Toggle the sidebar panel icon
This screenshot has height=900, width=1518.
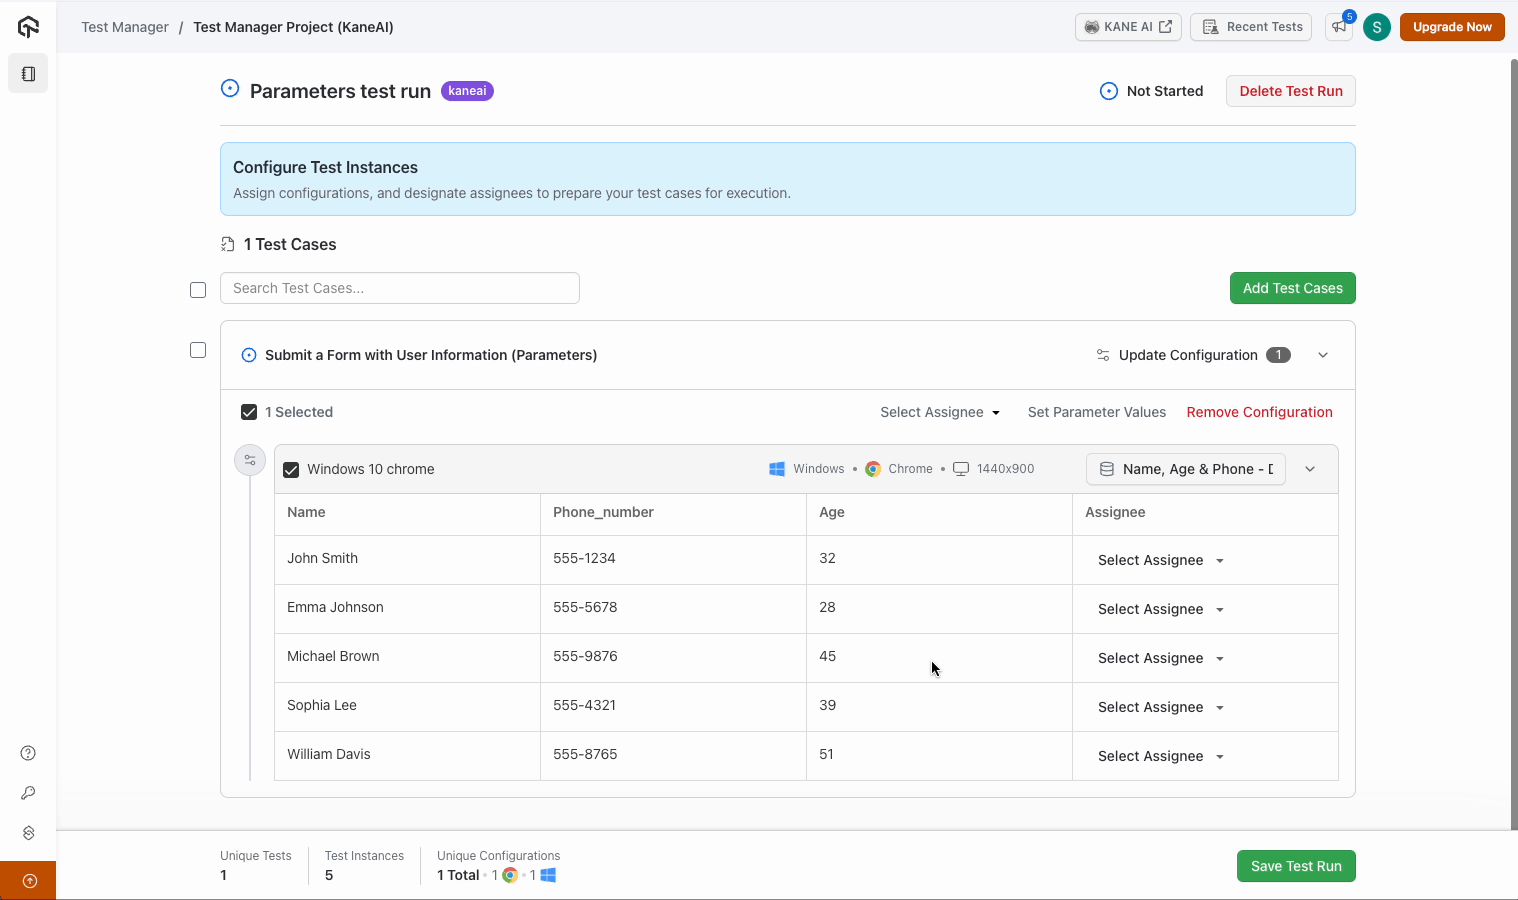pyautogui.click(x=28, y=74)
